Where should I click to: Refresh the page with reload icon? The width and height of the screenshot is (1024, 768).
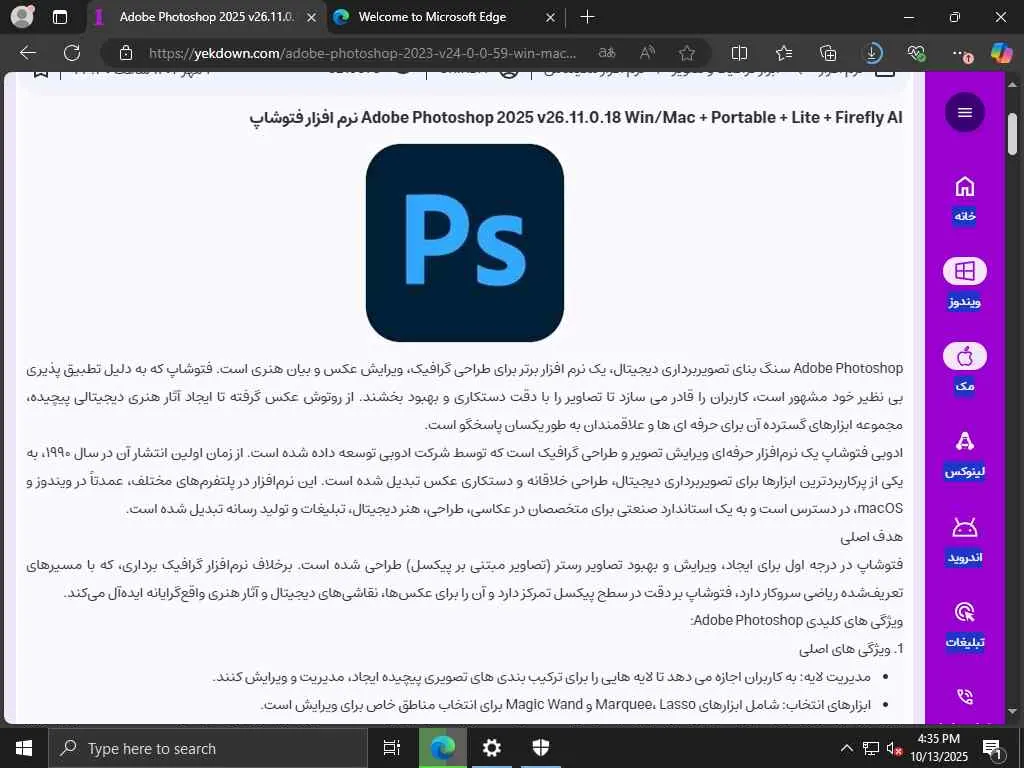click(x=72, y=53)
